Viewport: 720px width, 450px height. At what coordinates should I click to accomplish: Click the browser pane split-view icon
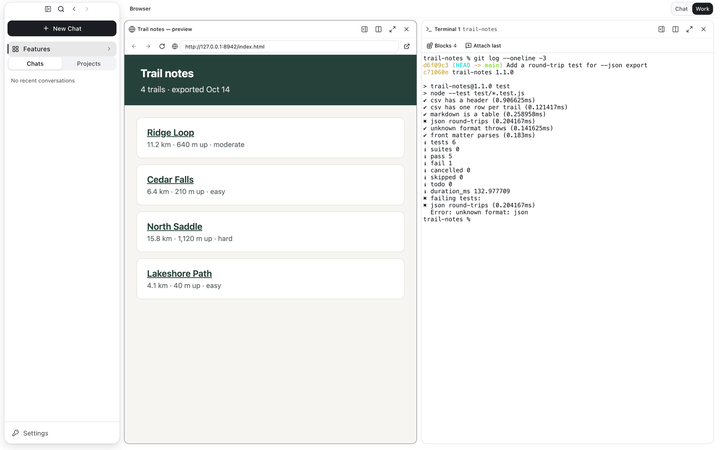(378, 29)
